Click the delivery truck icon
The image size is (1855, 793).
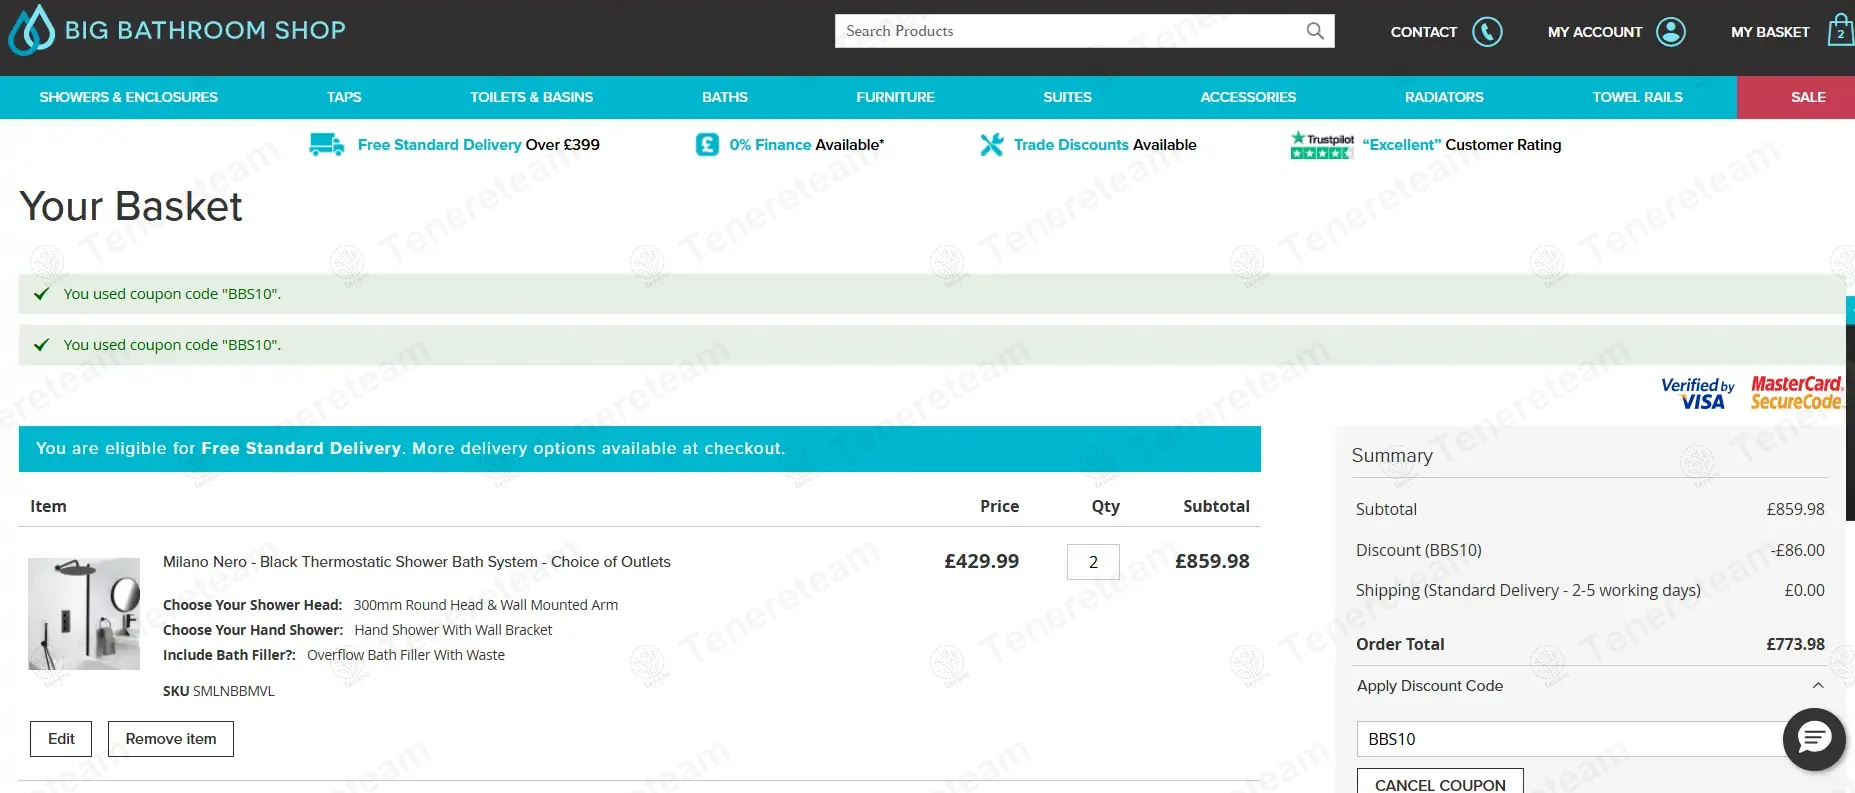327,145
